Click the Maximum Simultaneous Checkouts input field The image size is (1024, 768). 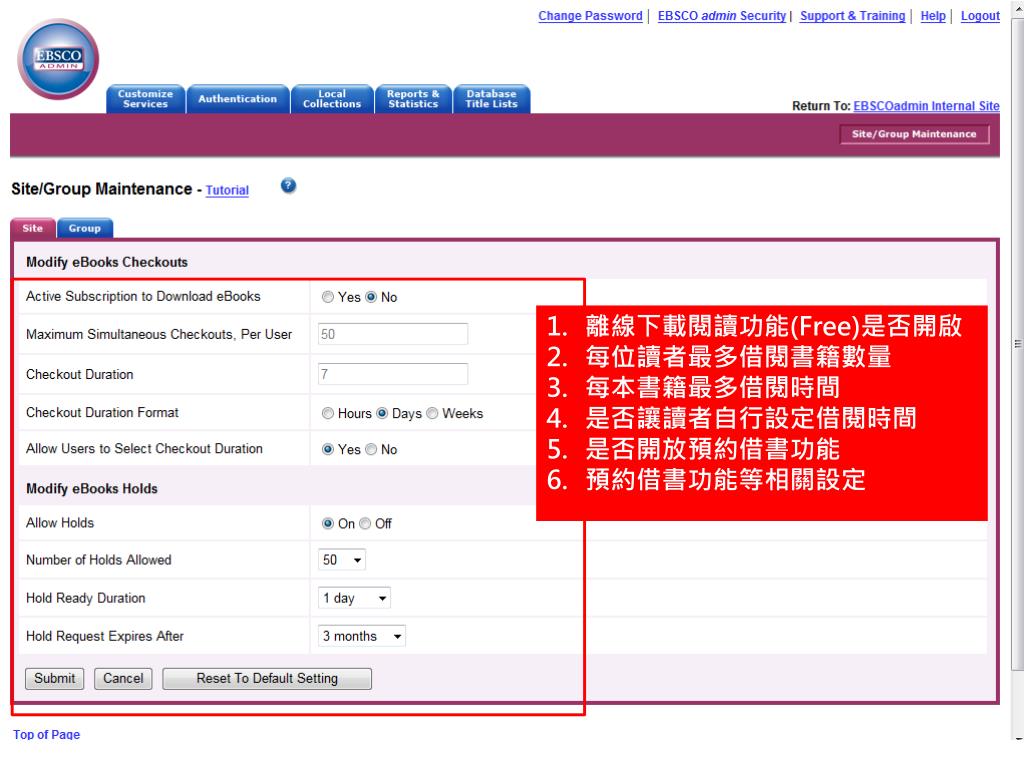(393, 334)
